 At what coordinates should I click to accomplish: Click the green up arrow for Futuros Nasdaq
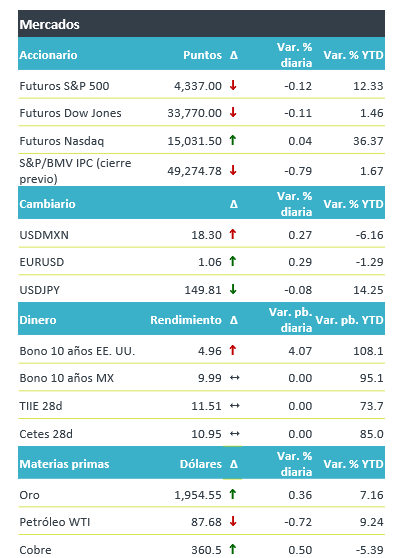click(233, 140)
